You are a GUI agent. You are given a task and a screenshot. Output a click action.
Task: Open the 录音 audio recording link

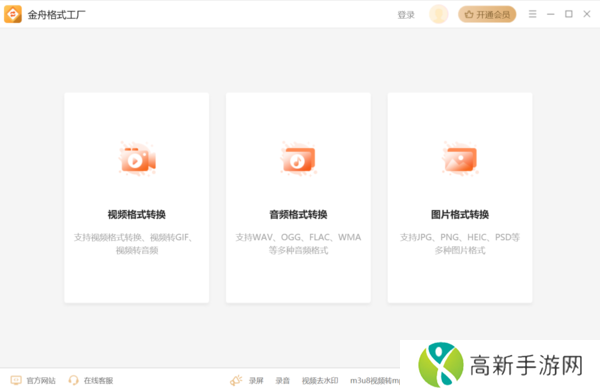283,380
